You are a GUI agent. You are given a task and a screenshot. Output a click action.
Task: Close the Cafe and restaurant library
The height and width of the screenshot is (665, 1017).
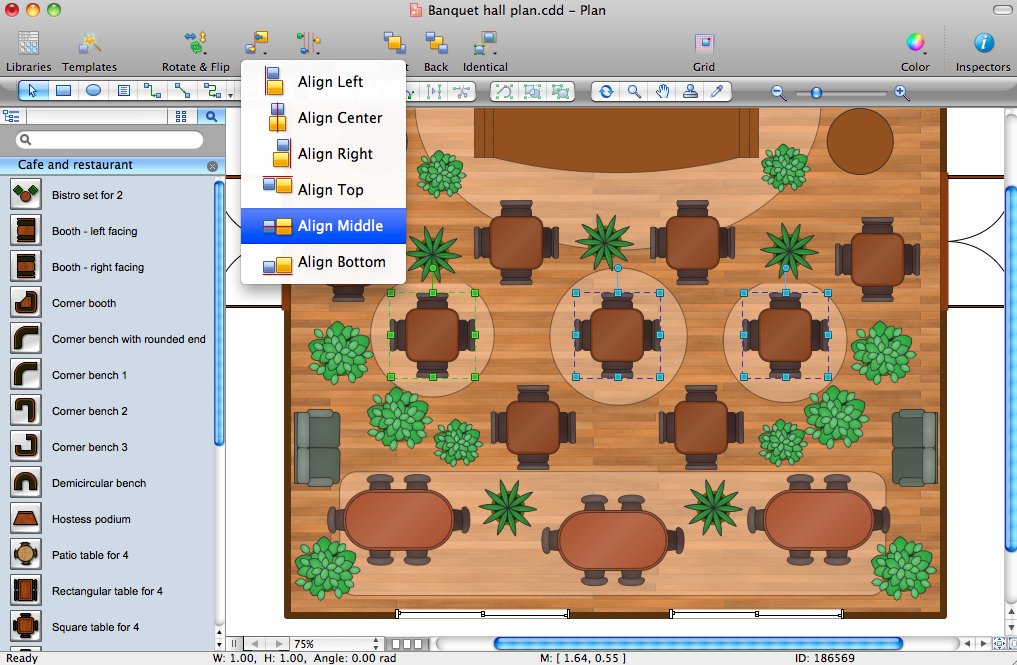212,166
